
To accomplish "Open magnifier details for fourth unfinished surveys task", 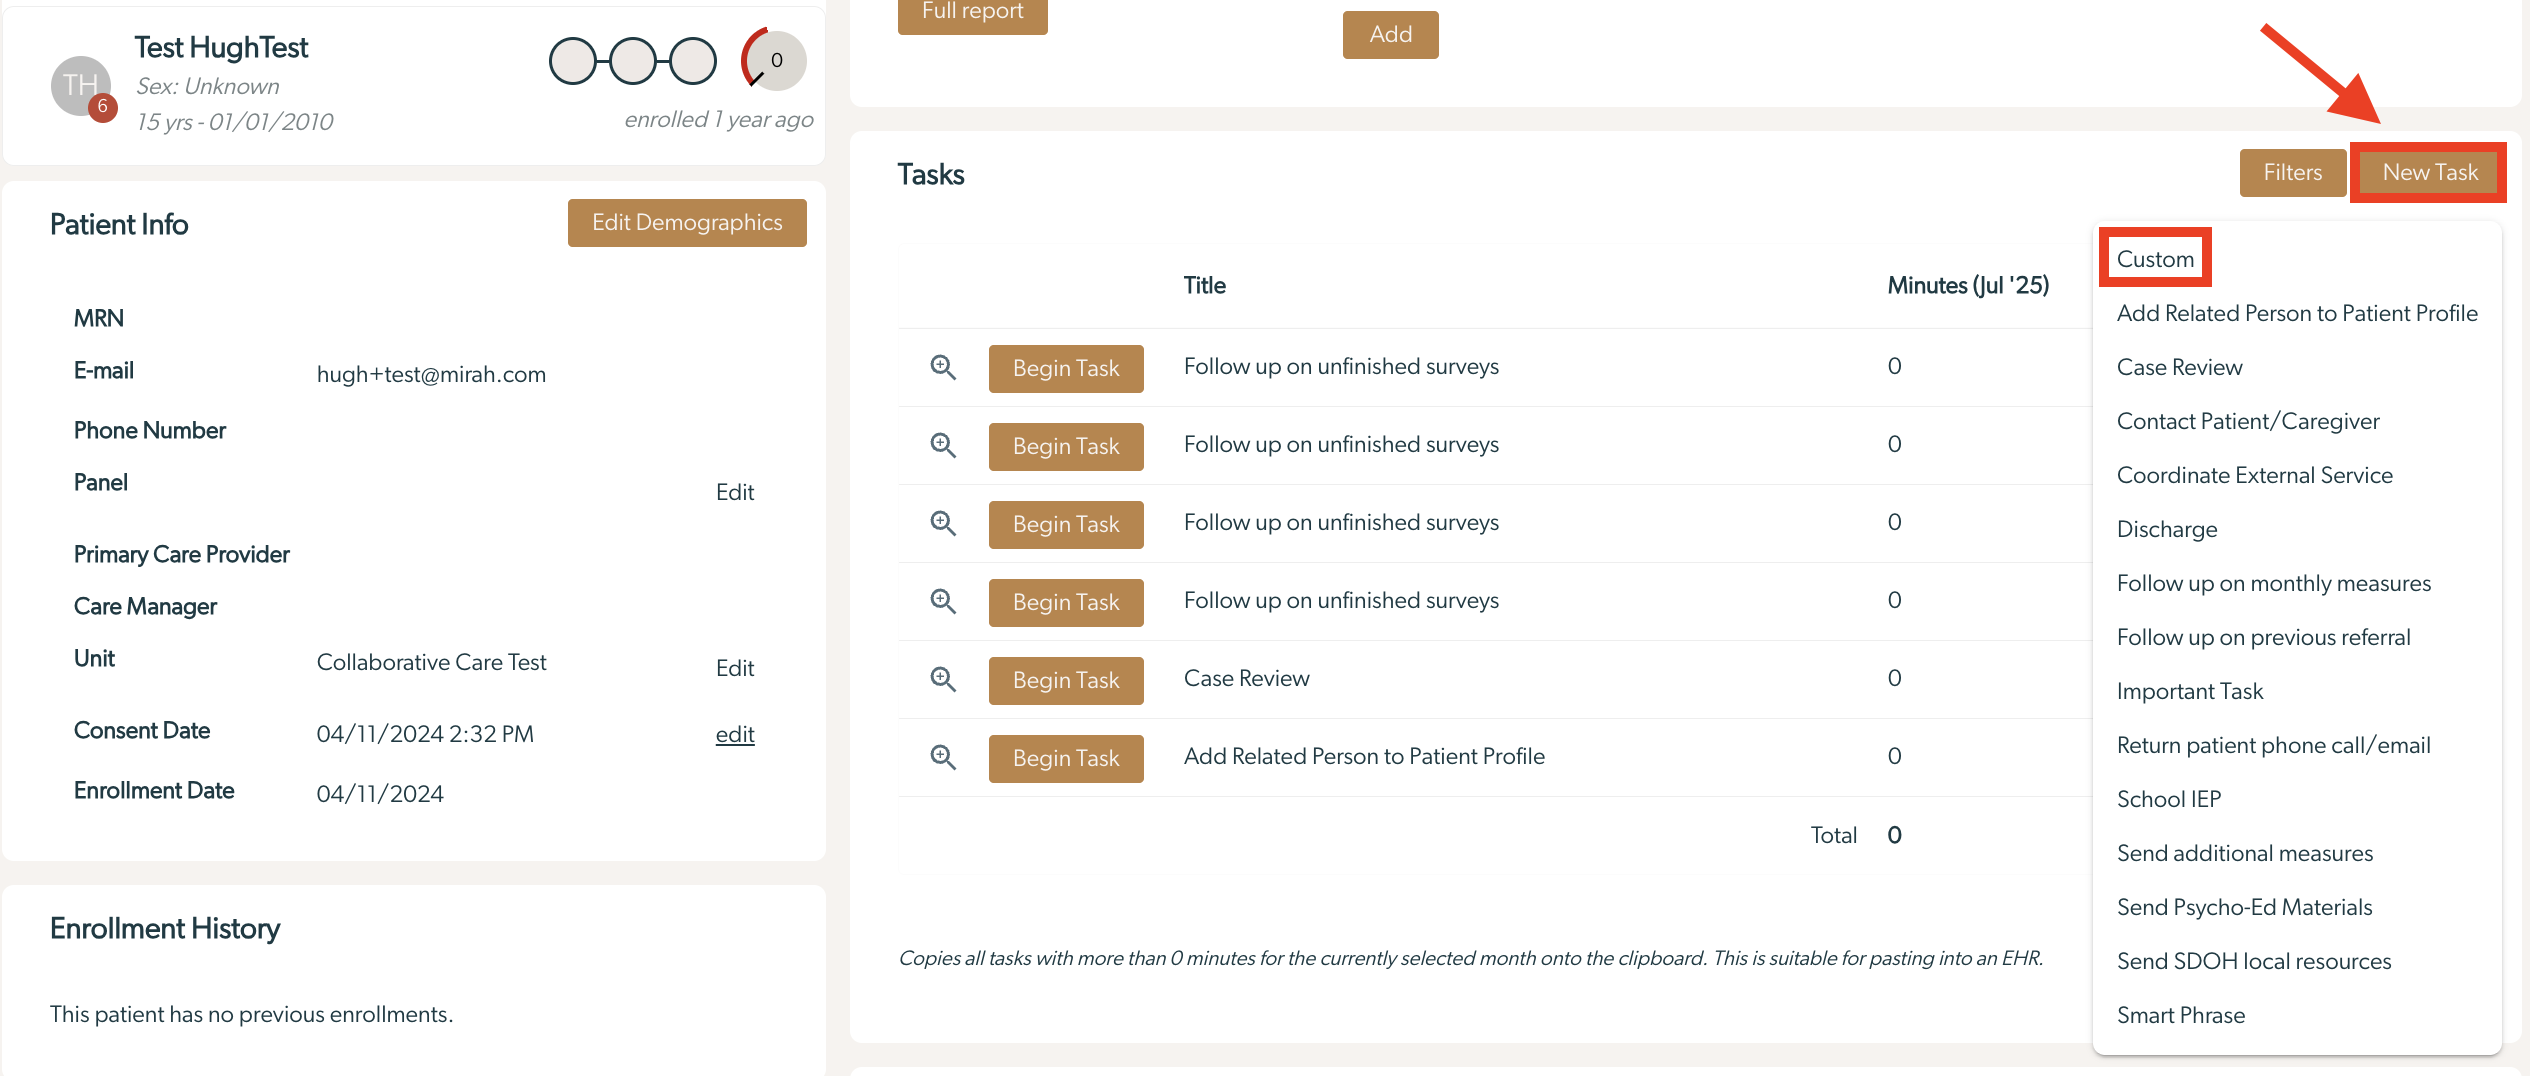I will [x=943, y=601].
